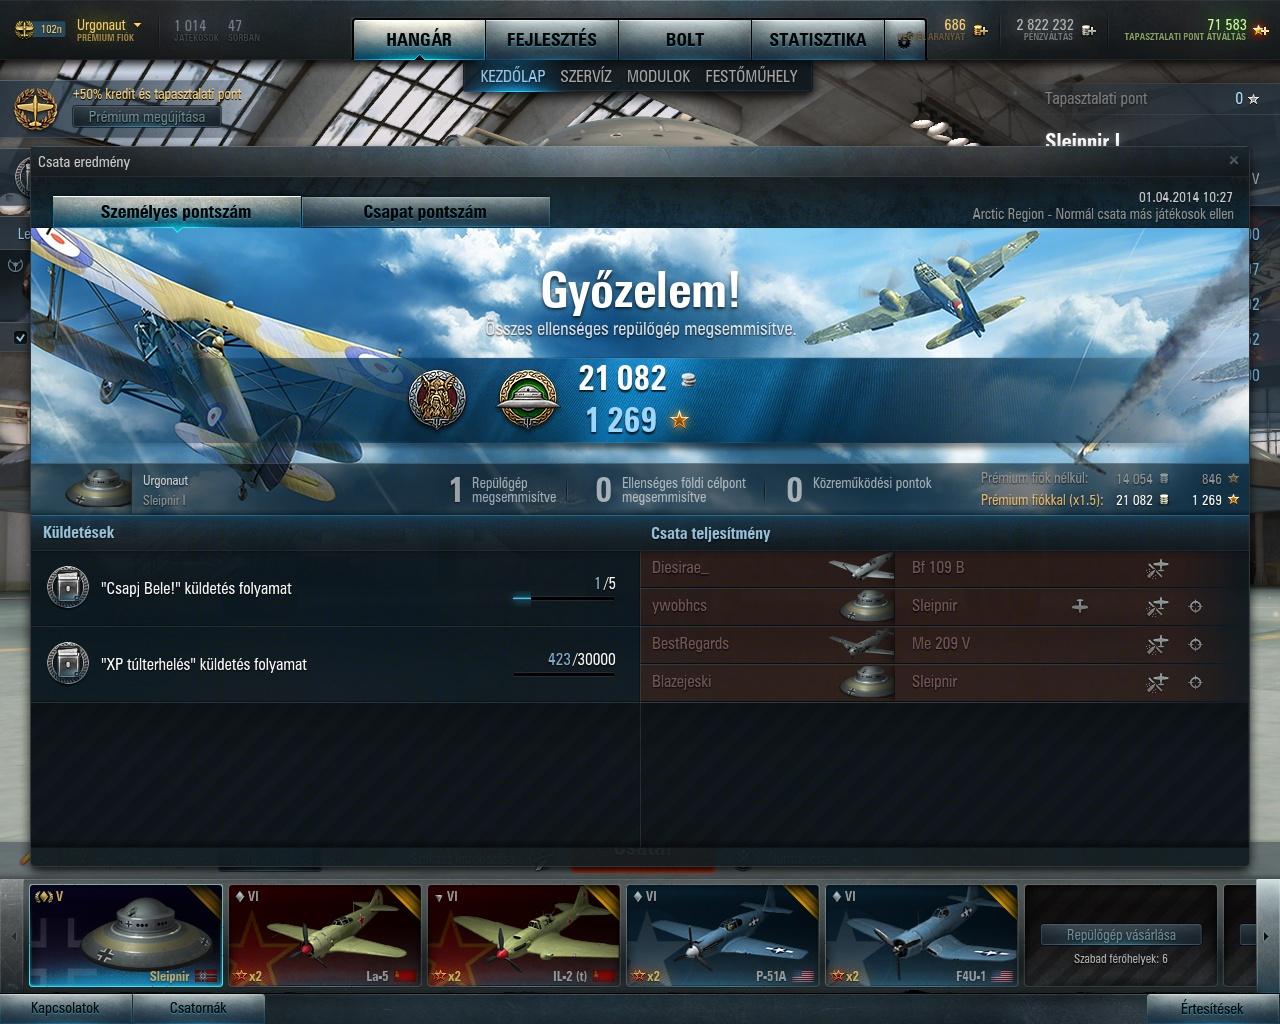The width and height of the screenshot is (1280, 1024).
Task: Select the HANGÁR main tab
Action: point(419,40)
